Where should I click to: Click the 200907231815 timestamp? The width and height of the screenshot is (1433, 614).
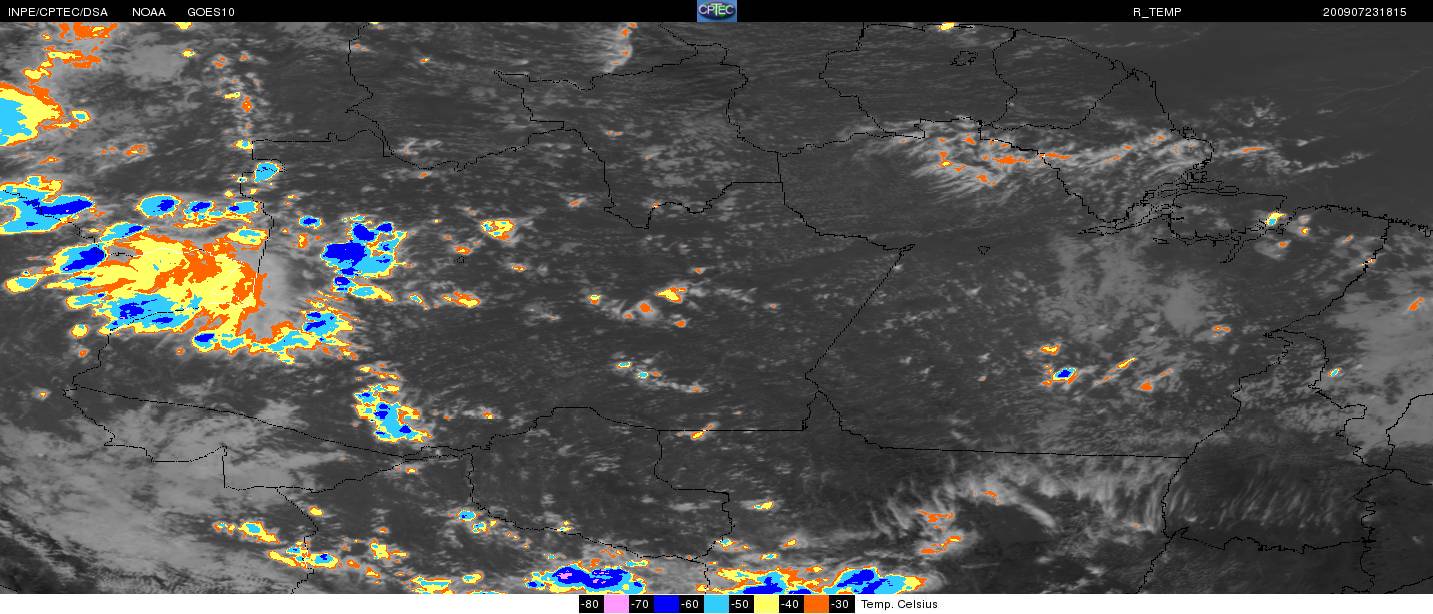tap(1364, 12)
